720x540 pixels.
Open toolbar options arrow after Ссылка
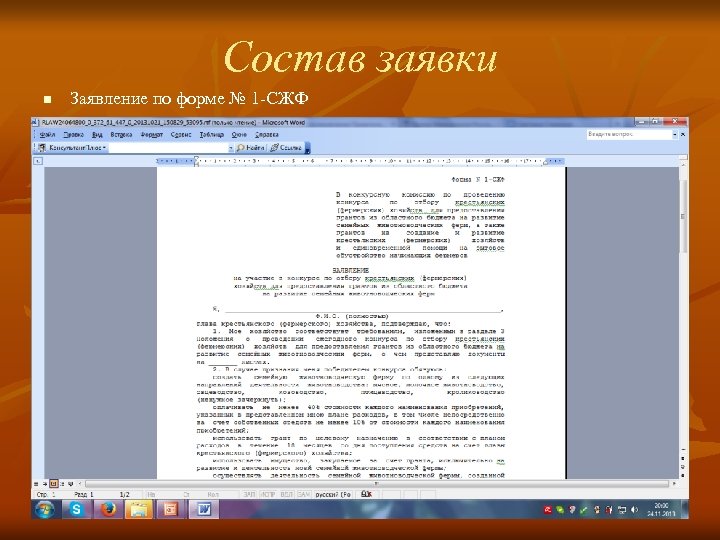point(308,148)
